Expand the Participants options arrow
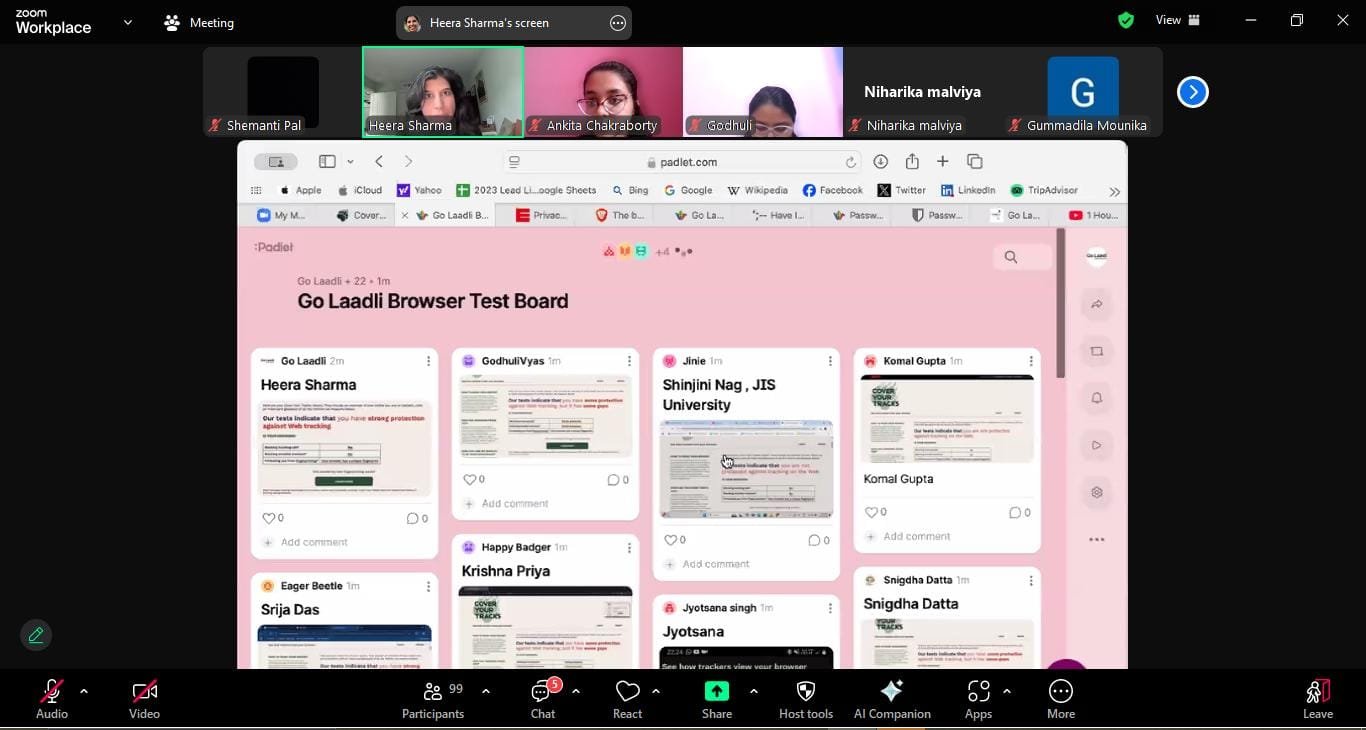 486,691
